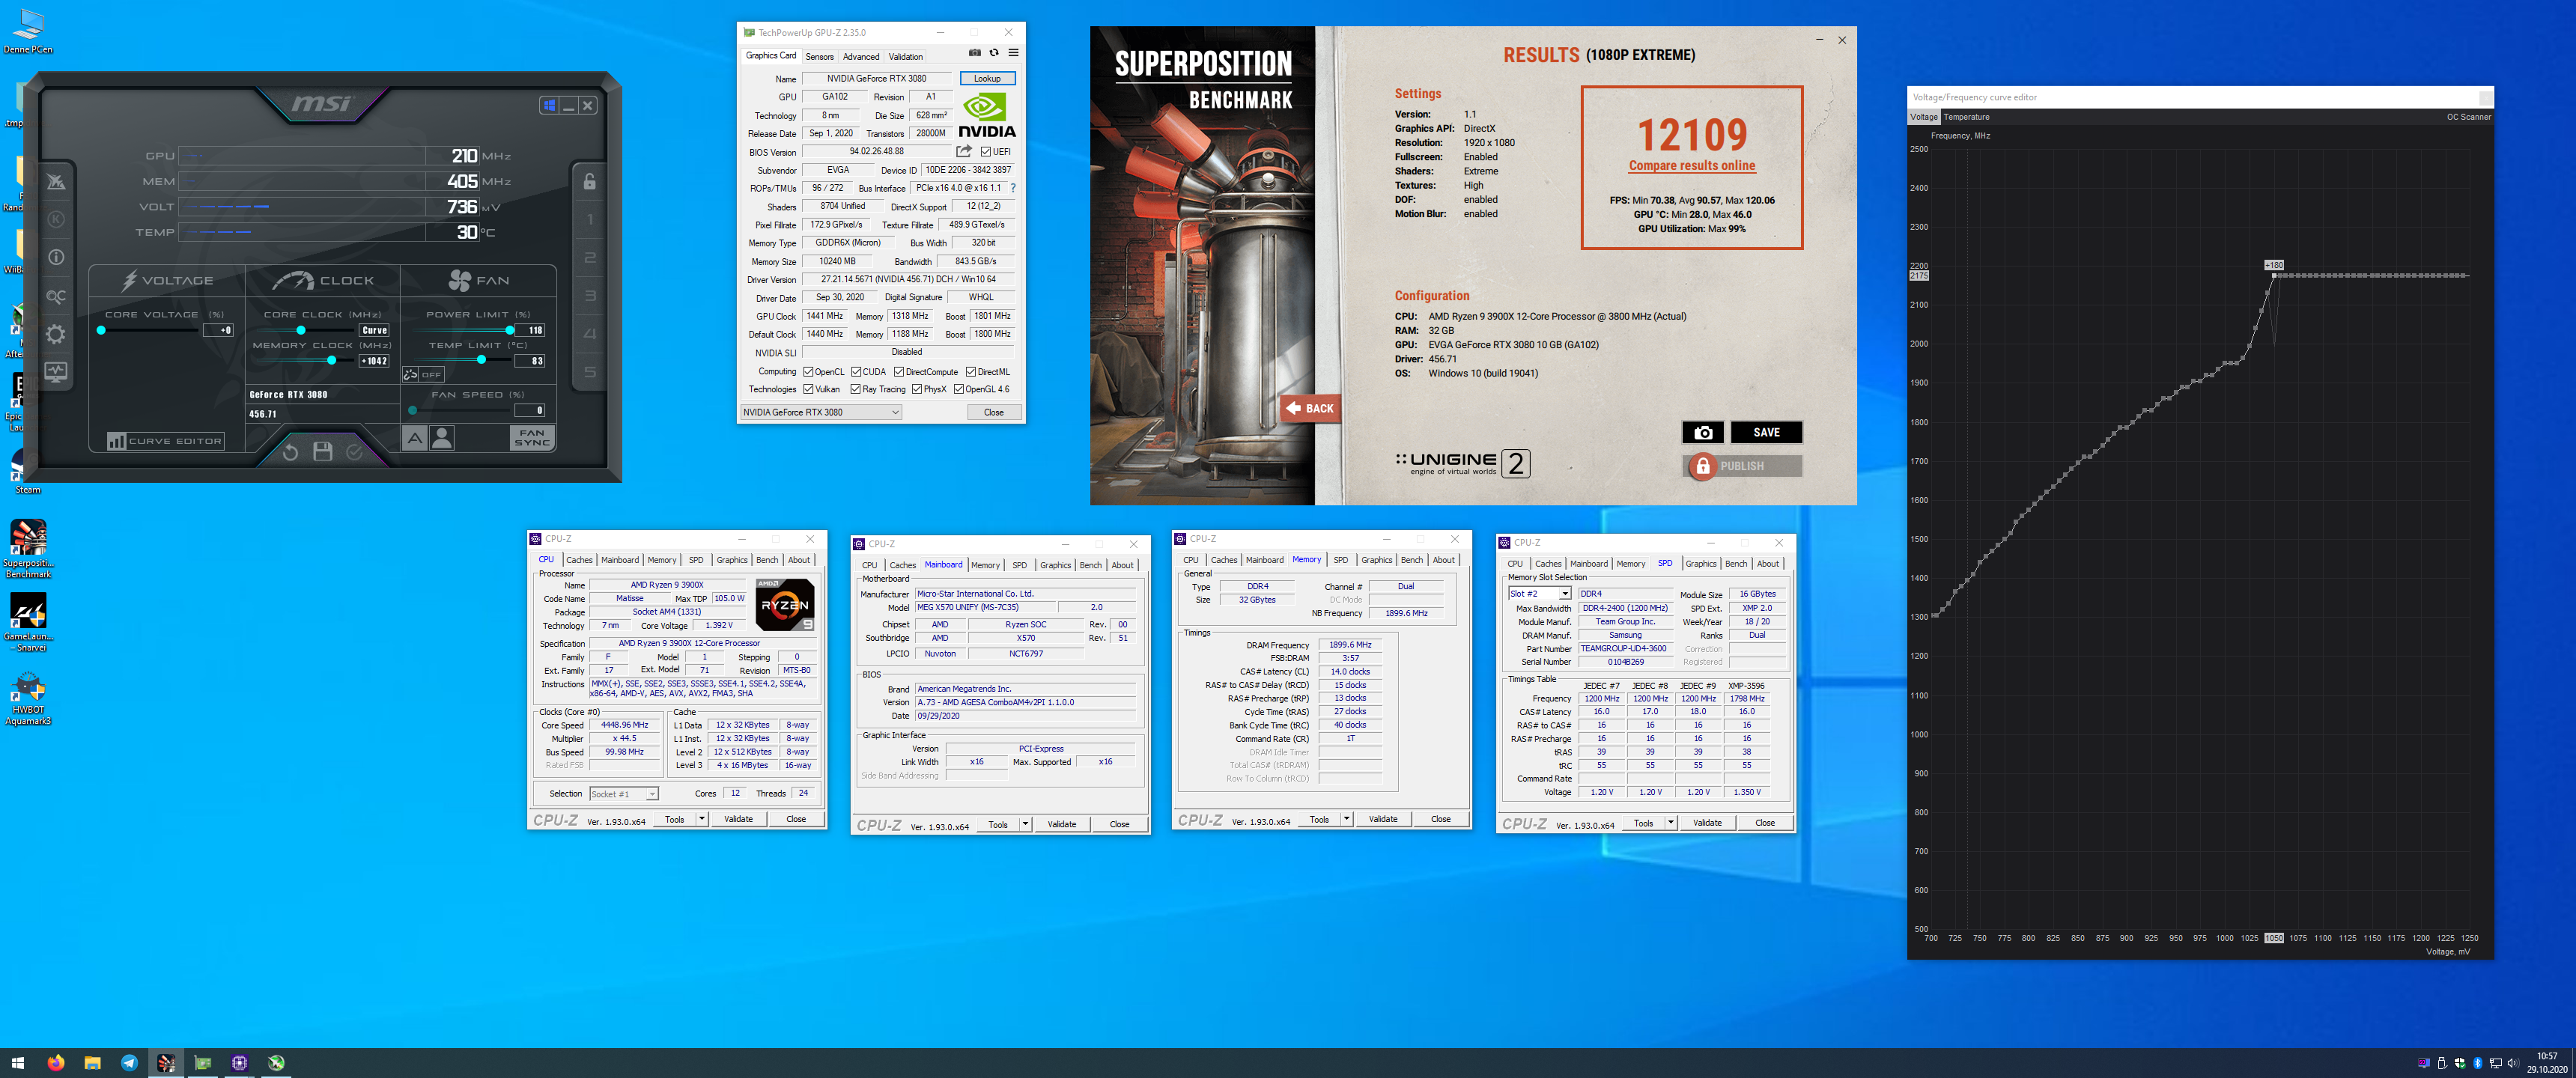This screenshot has height=1078, width=2576.
Task: Toggle DirectCompute checkbox in GPU-Z
Action: pos(899,372)
